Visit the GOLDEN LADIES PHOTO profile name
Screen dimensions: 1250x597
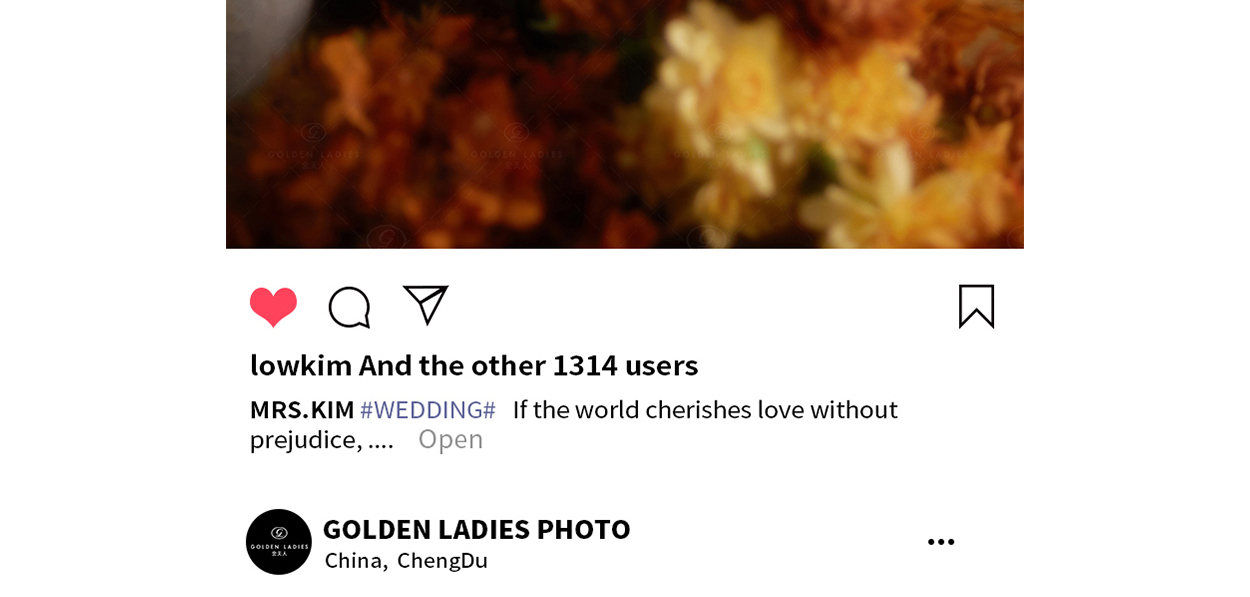click(x=476, y=529)
